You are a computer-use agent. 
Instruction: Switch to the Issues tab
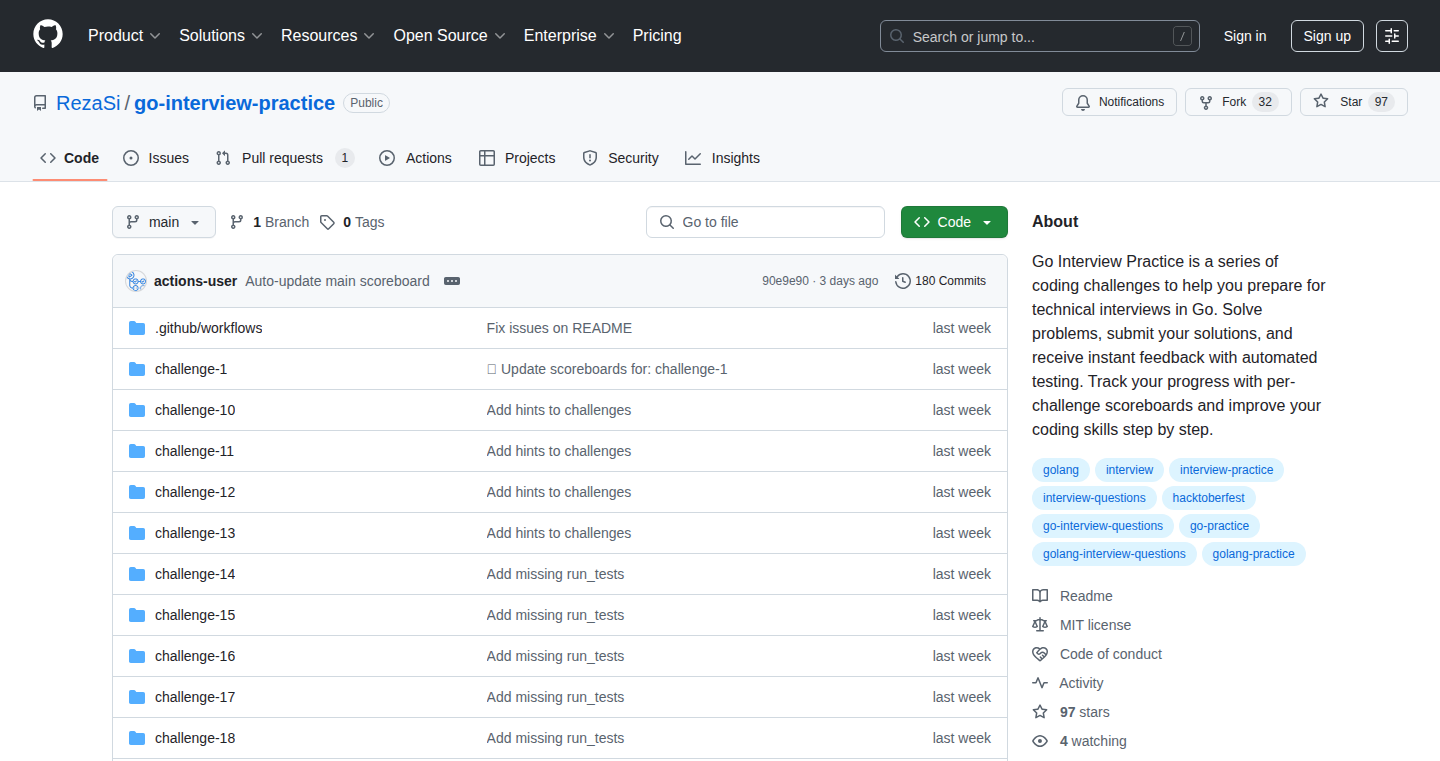(156, 158)
